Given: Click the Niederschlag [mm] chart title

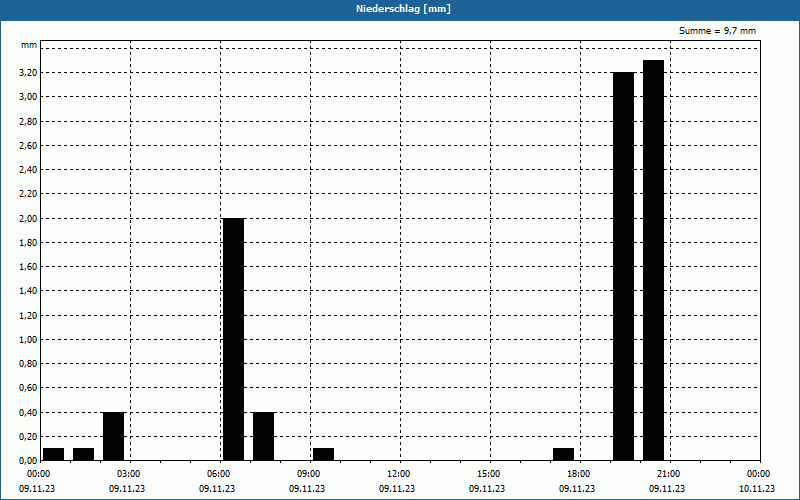Looking at the screenshot, I should [403, 9].
